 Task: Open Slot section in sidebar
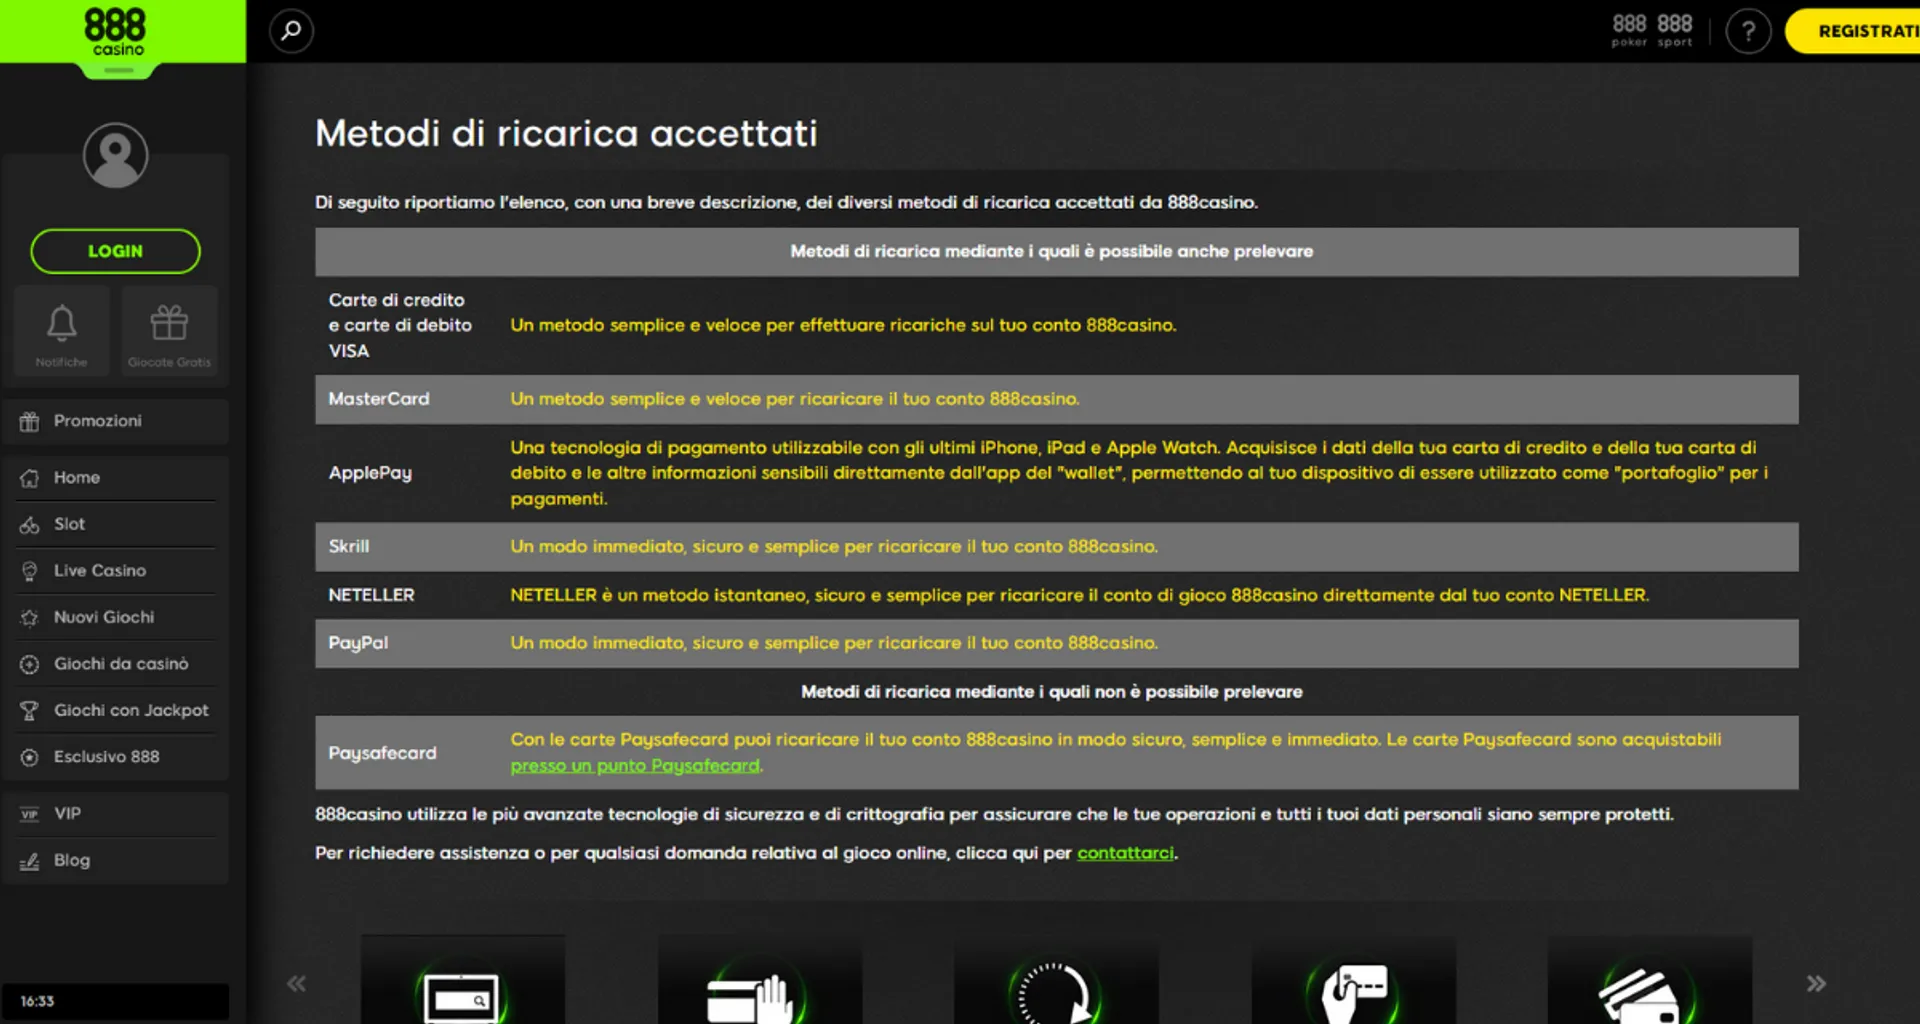115,524
